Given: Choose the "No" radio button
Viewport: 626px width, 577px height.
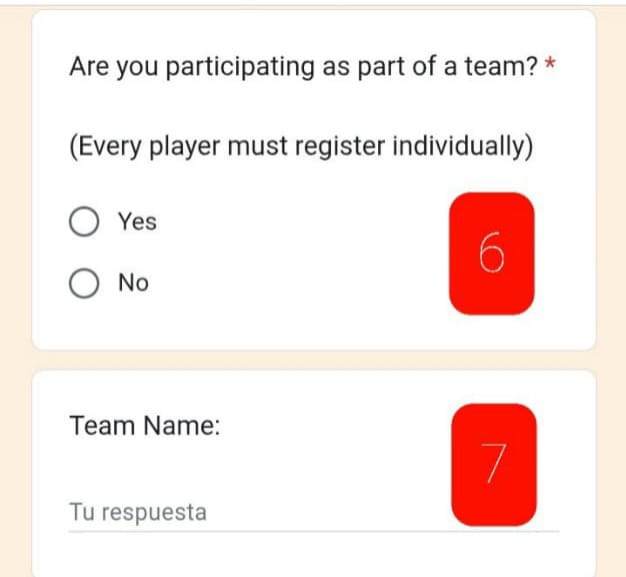Looking at the screenshot, I should 84,284.
